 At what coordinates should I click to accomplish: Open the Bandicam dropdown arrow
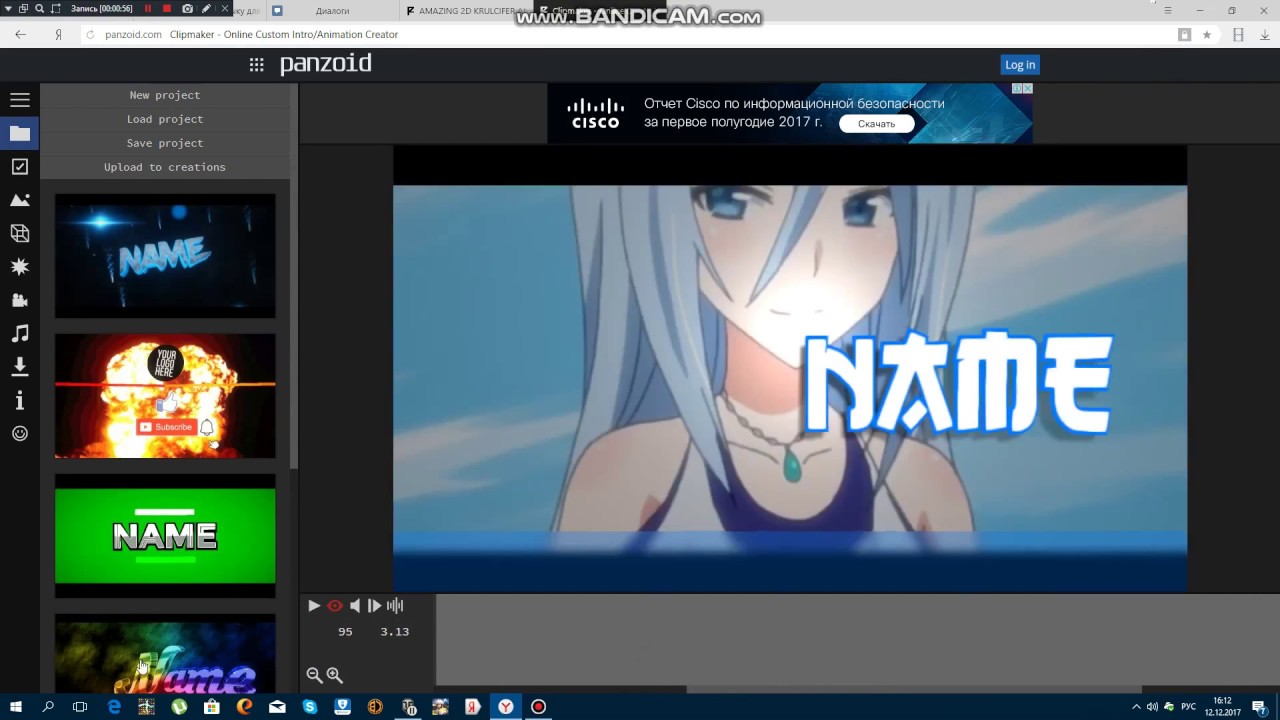[8, 9]
